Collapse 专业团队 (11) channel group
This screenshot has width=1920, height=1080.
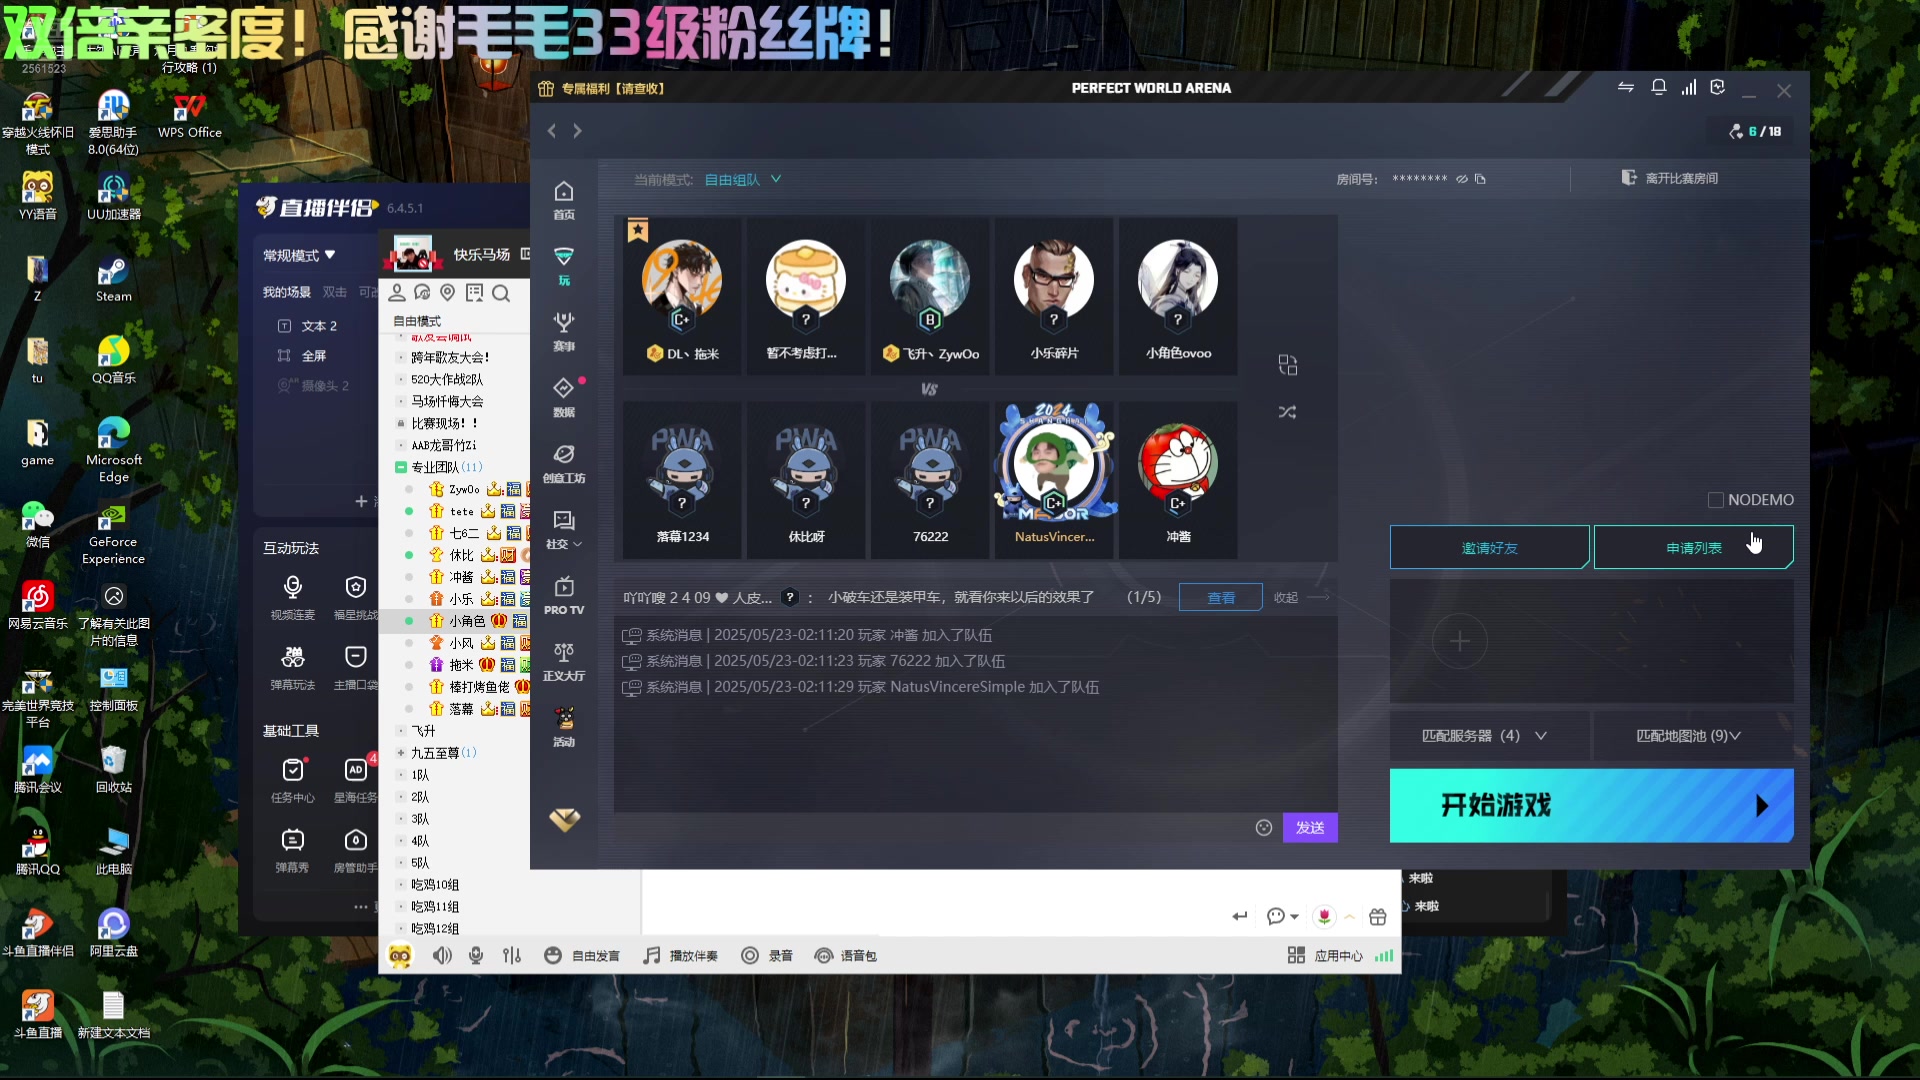click(401, 467)
